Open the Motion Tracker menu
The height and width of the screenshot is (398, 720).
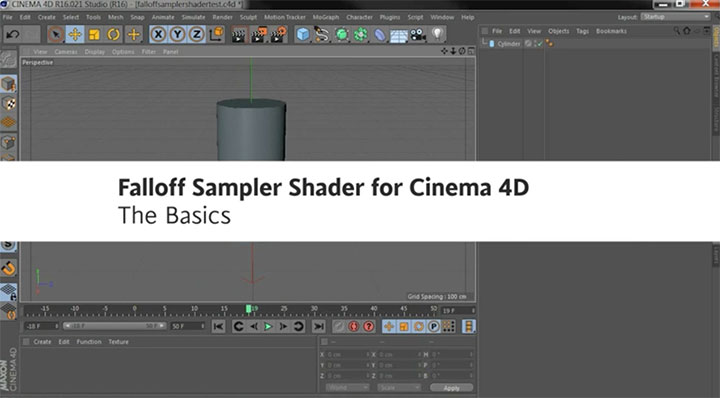click(285, 17)
